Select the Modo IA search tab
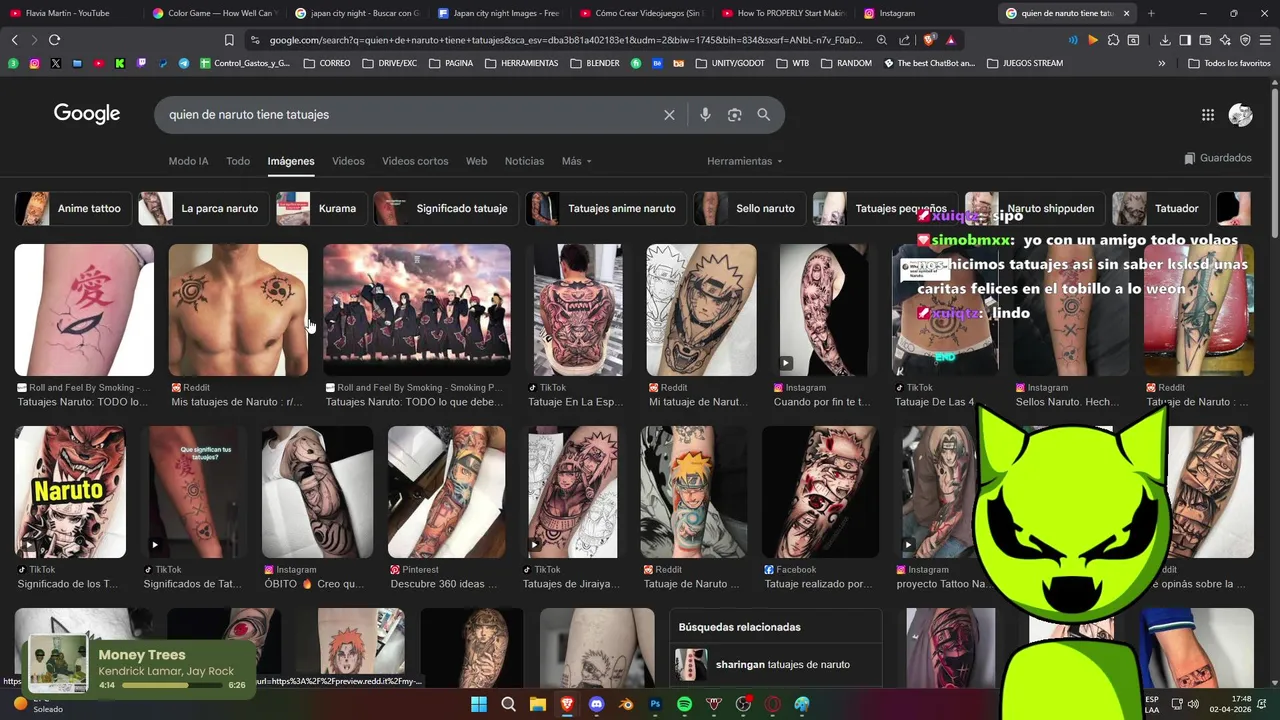1280x720 pixels. [x=188, y=161]
